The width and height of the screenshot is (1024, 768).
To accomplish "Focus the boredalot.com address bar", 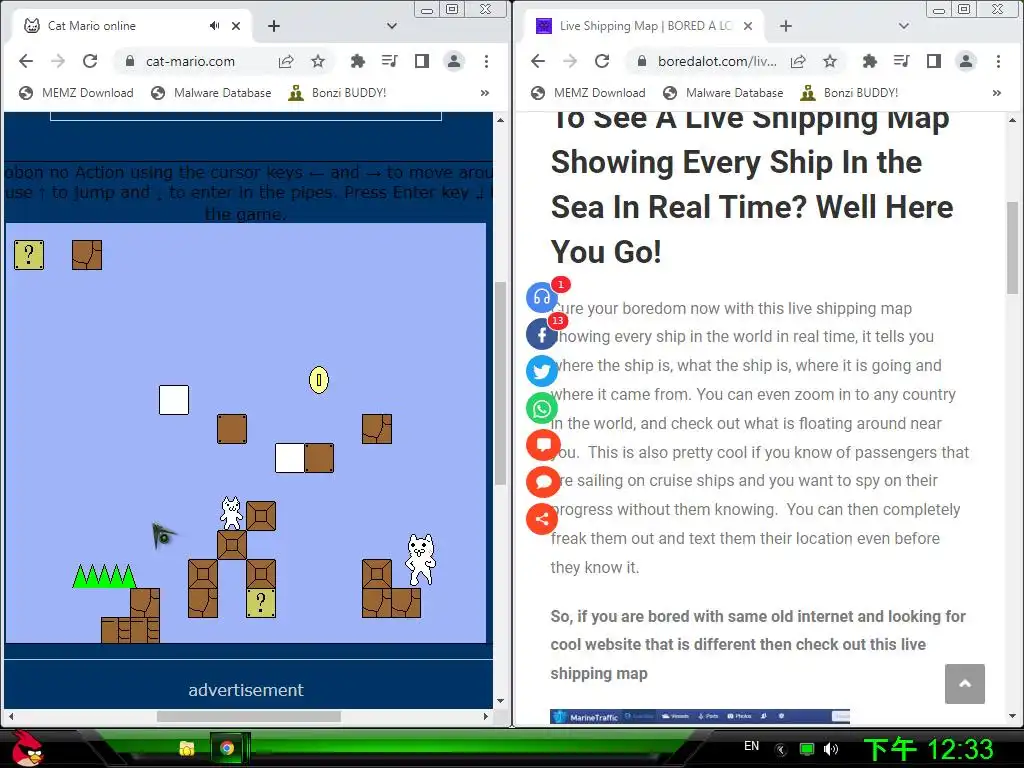I will 717,61.
